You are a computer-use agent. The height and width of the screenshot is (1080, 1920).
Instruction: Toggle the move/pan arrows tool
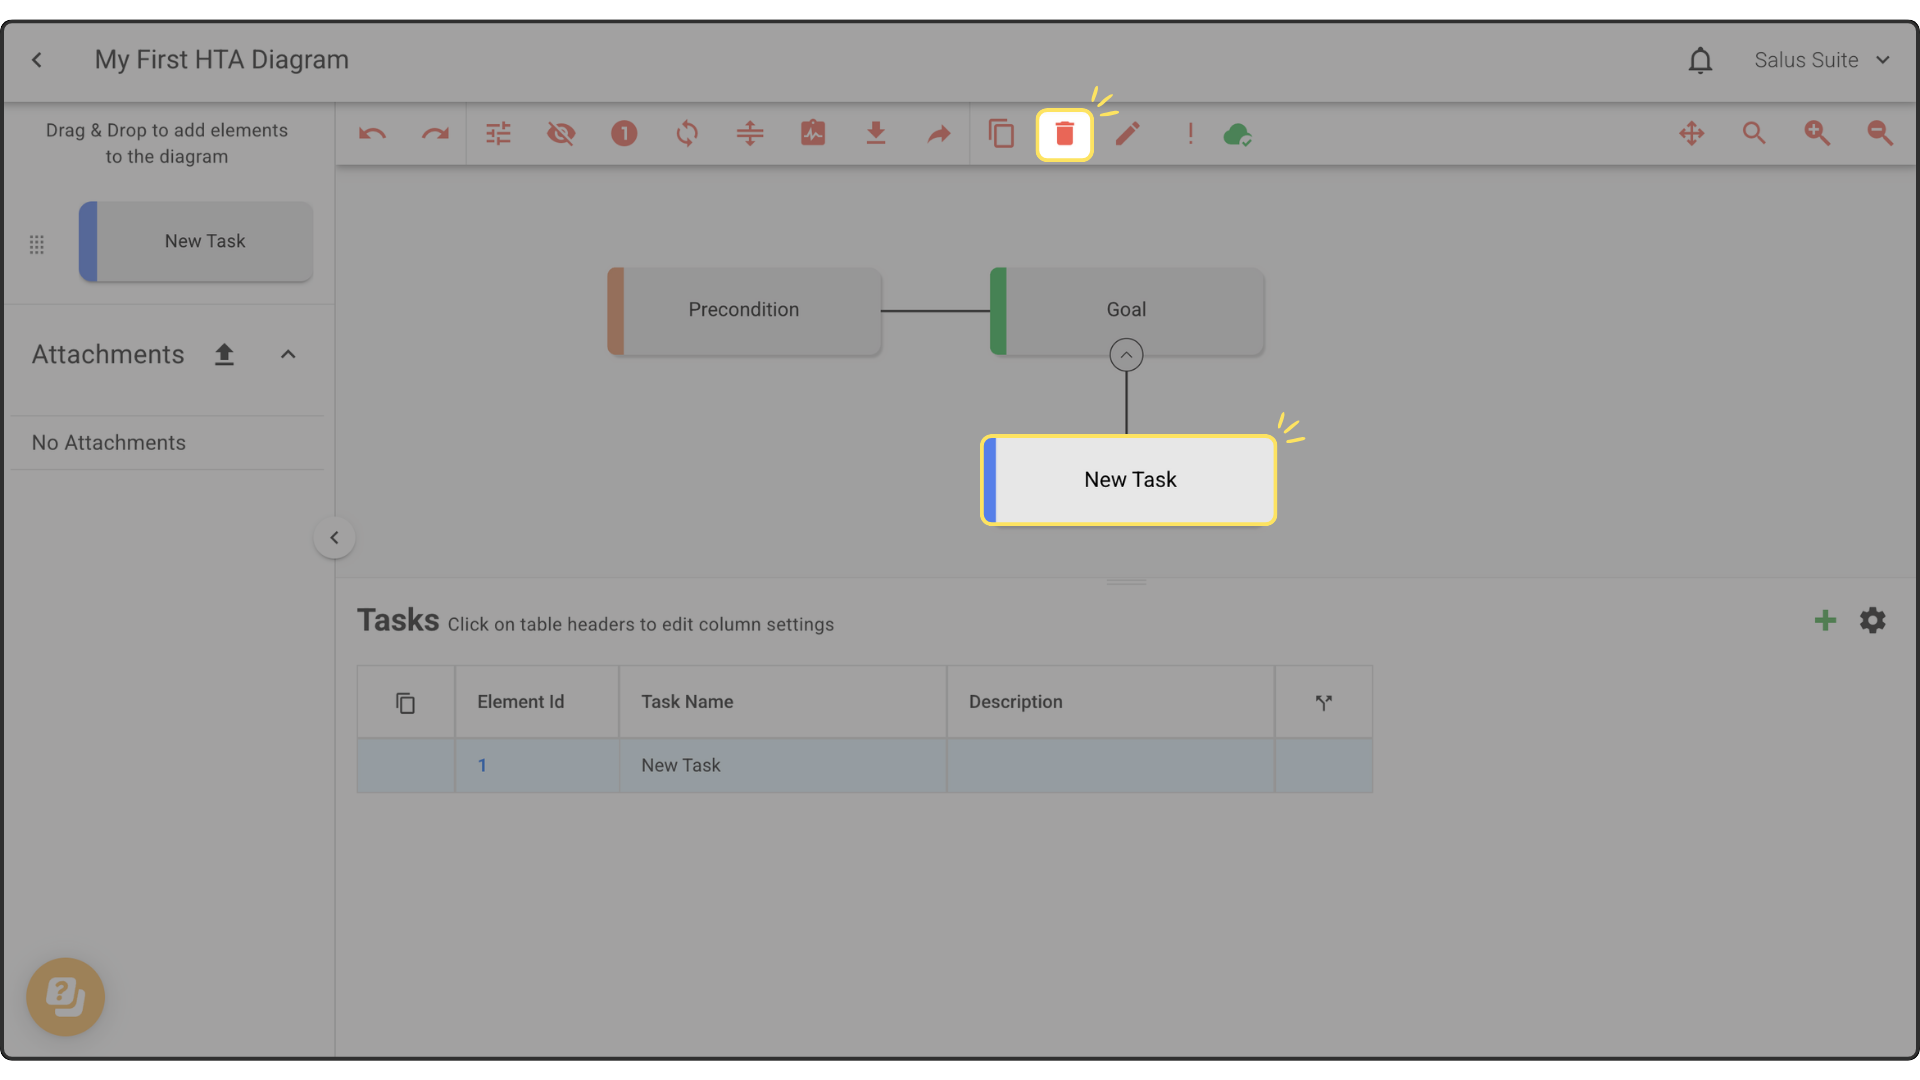(x=1691, y=134)
